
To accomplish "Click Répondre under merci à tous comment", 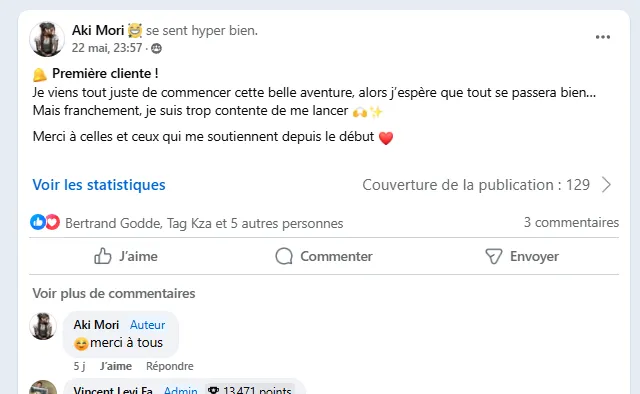I will (x=170, y=366).
